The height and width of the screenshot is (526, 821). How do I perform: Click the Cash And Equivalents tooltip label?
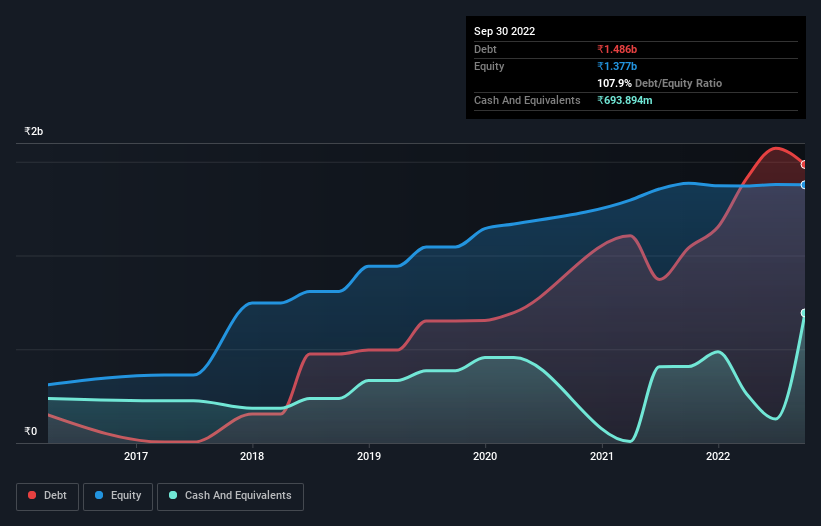527,100
